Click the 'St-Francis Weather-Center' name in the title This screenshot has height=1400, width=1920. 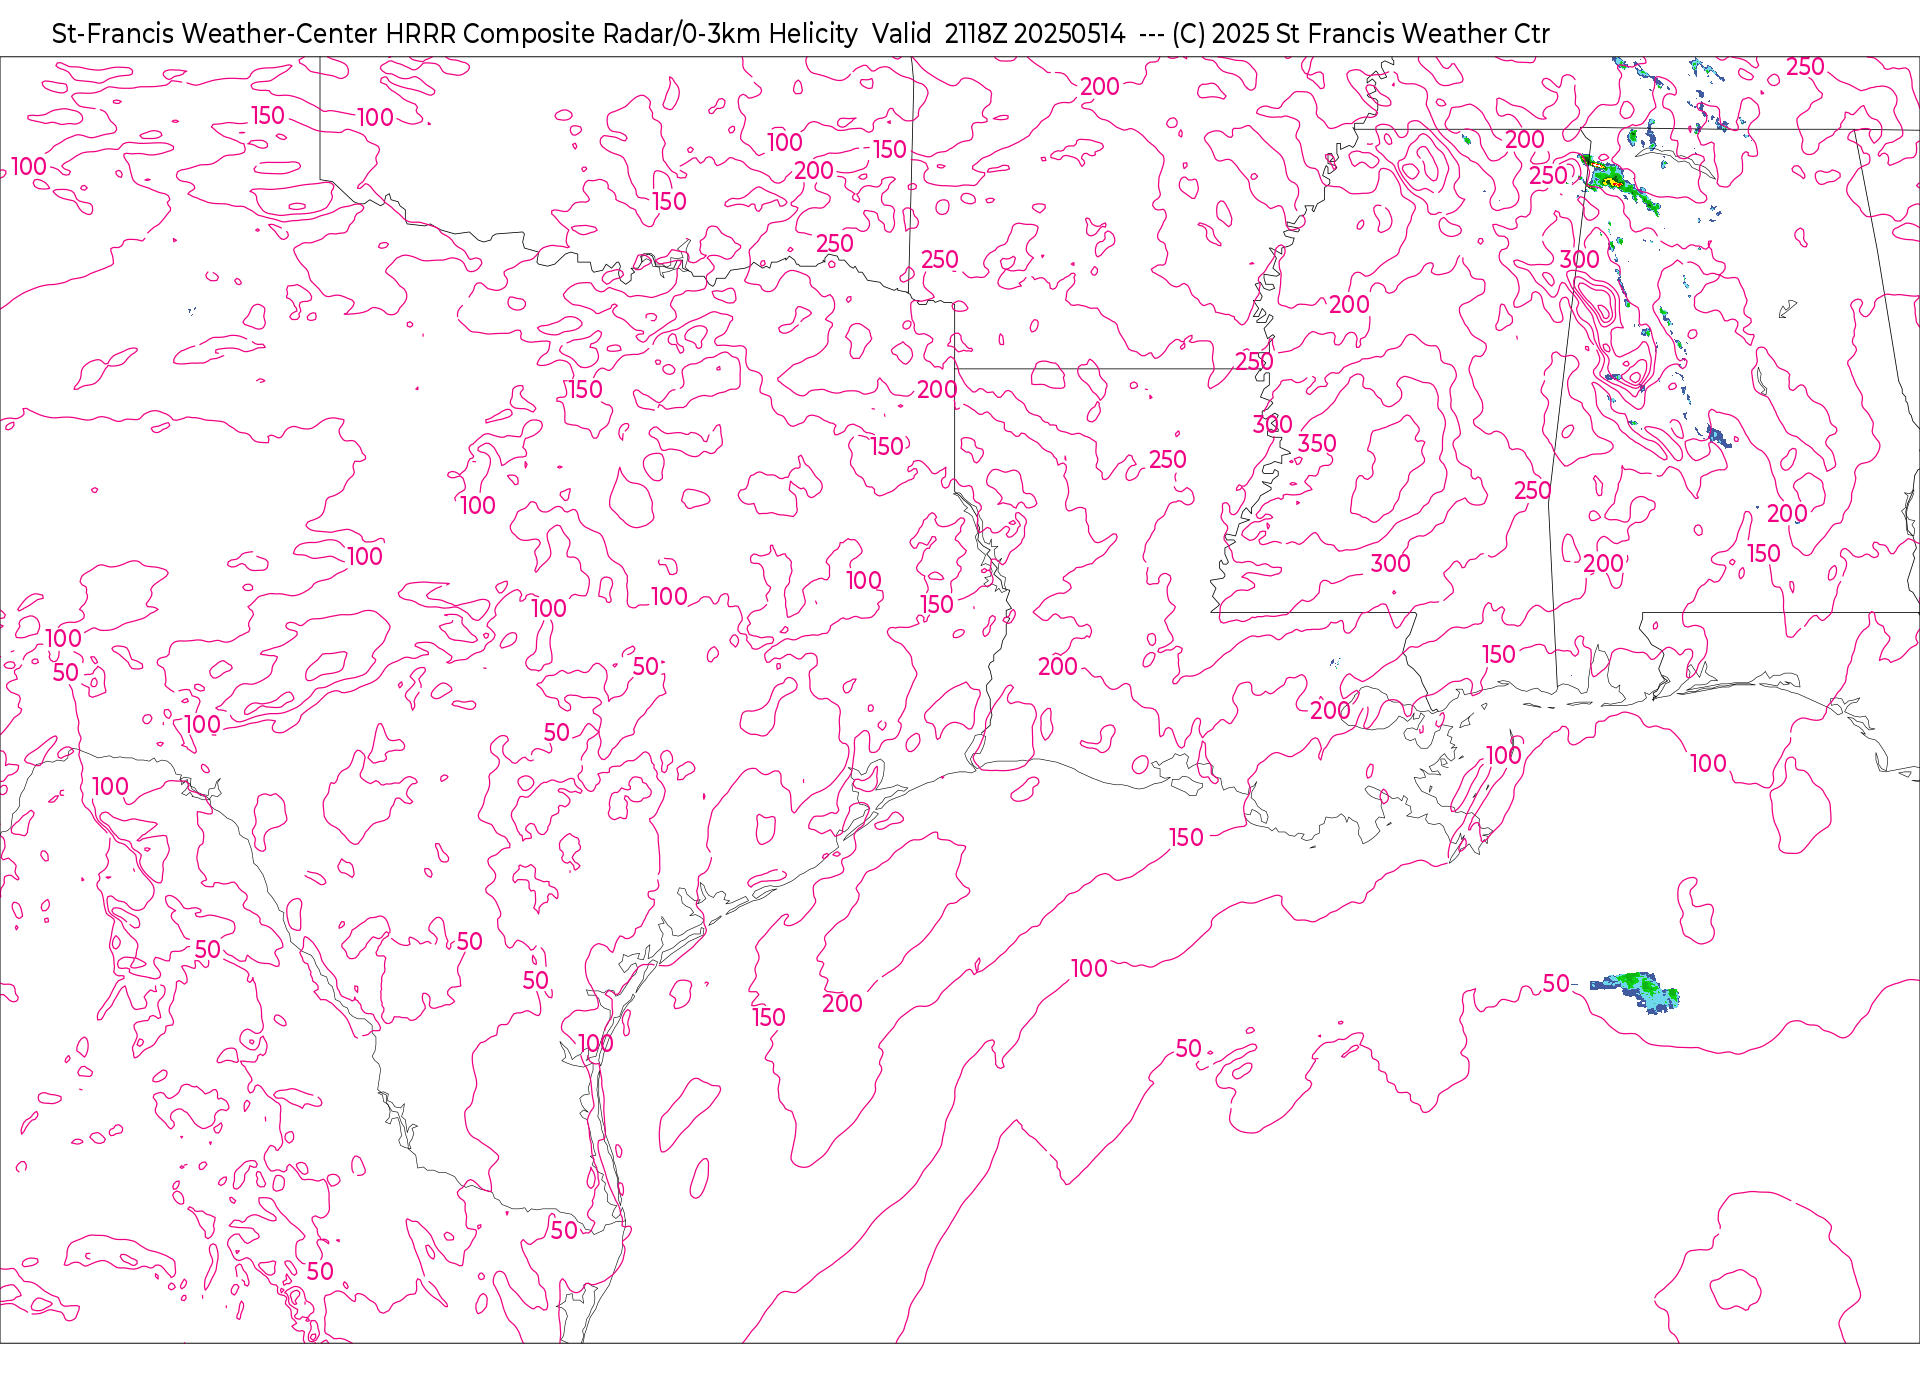click(x=215, y=34)
